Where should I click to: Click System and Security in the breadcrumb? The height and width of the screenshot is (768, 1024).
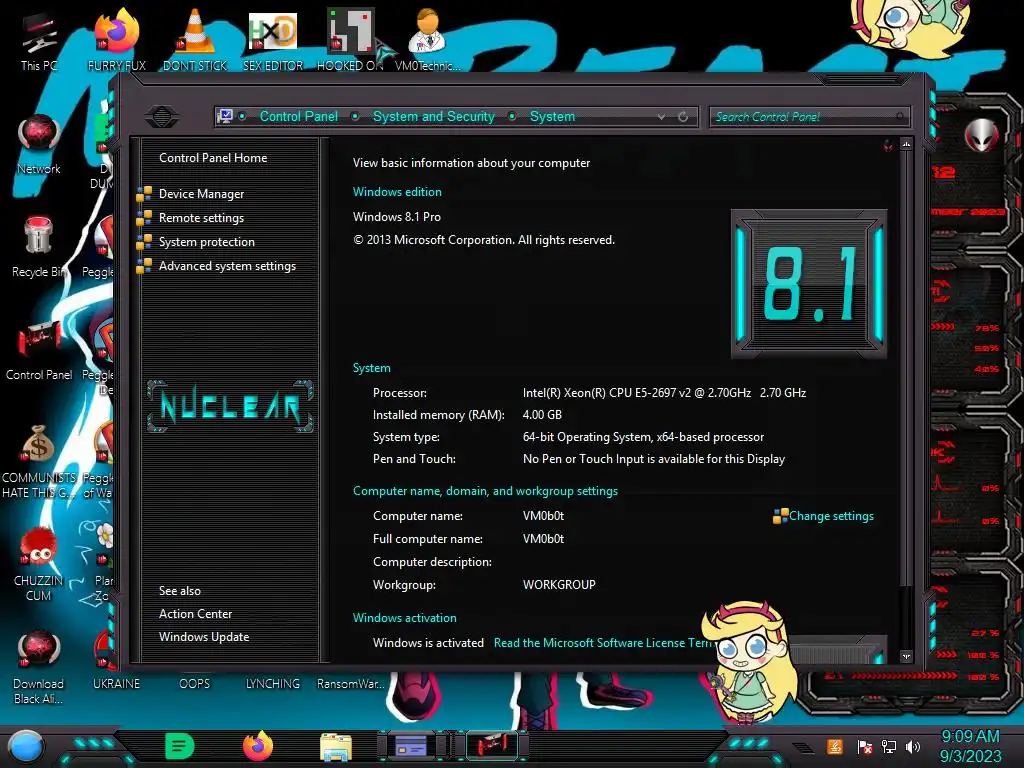tap(434, 116)
